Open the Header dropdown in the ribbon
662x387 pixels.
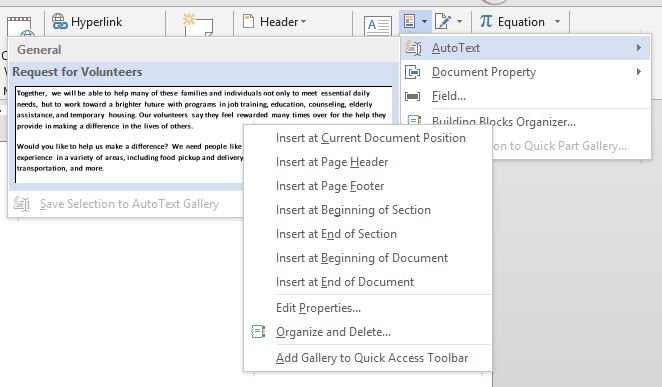[x=275, y=22]
